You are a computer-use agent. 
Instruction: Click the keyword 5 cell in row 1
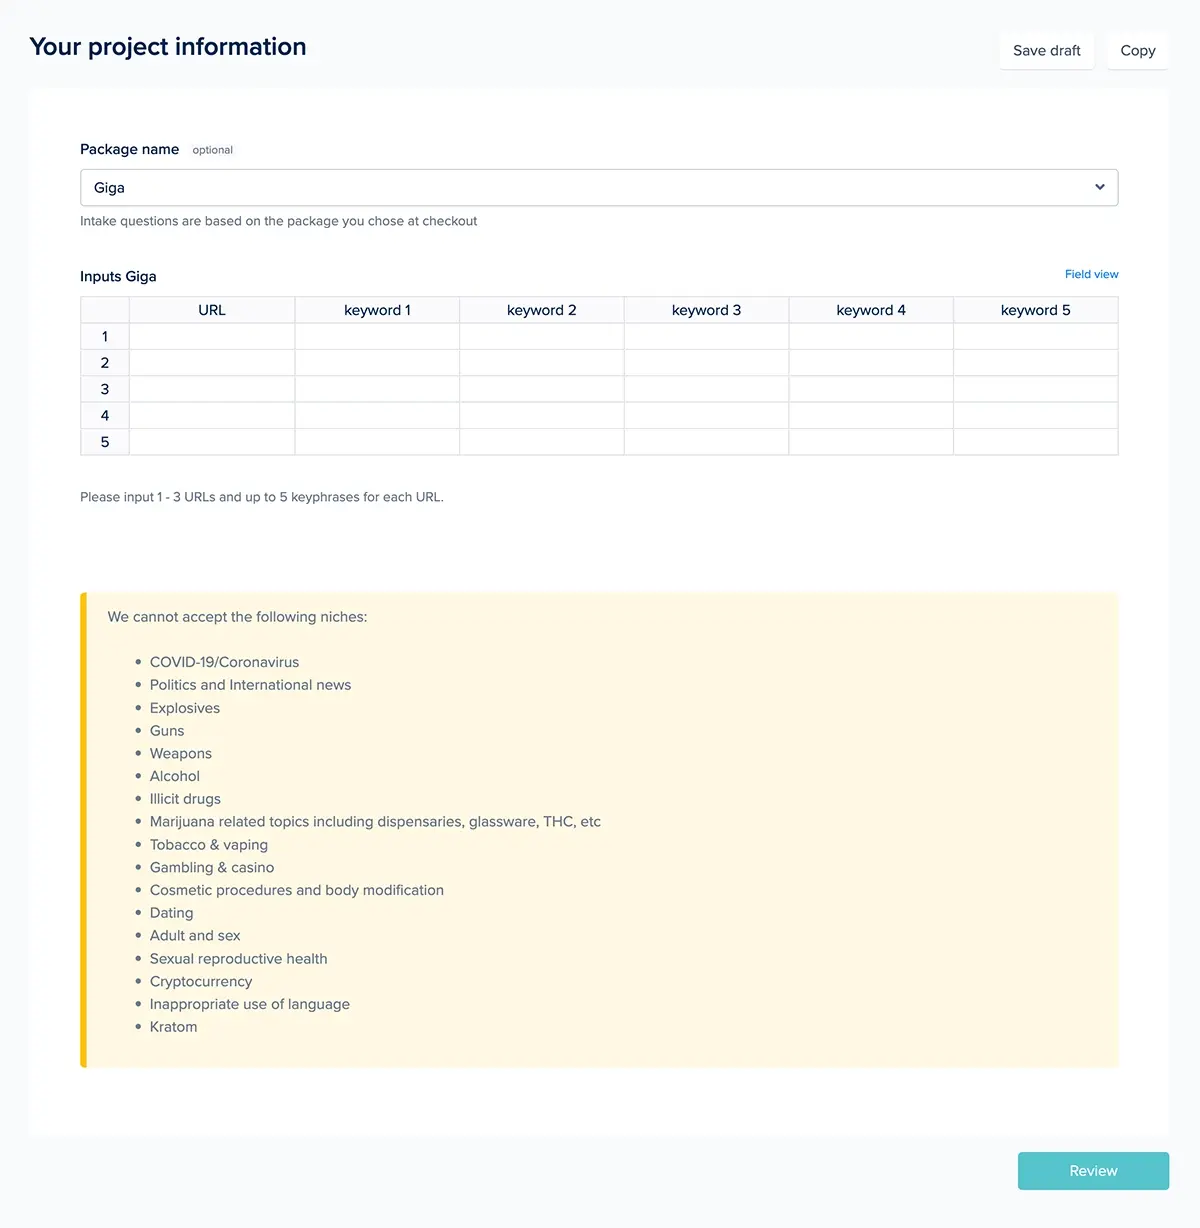[x=1036, y=336]
